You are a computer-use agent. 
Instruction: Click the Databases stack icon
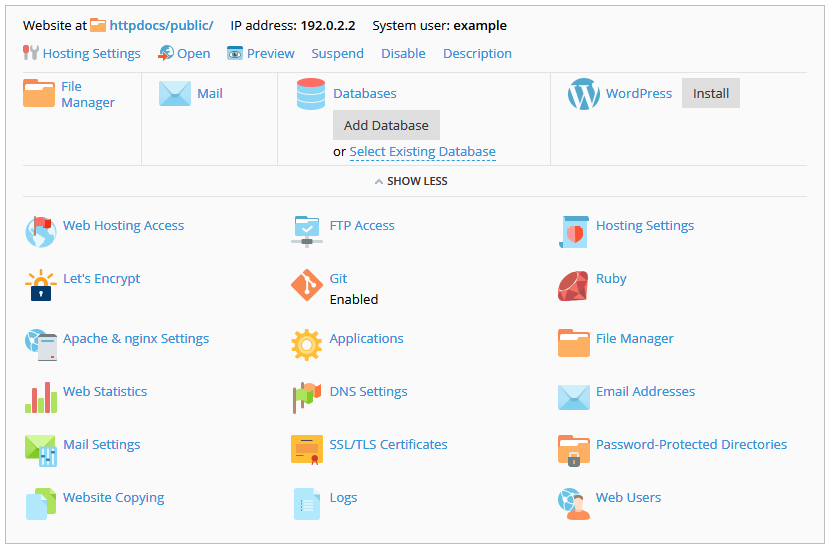pos(311,94)
